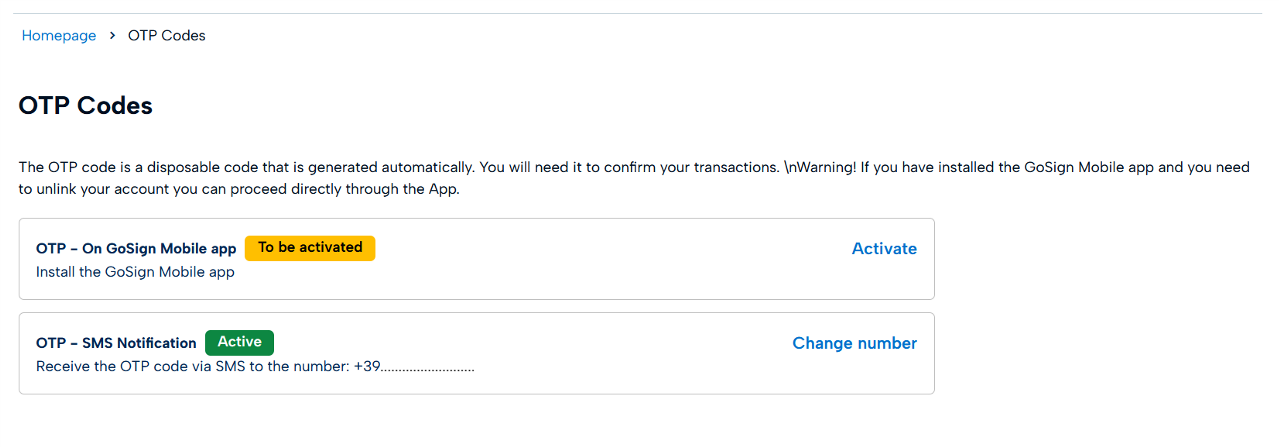Click the masked +39 phone number
1280x447 pixels.
414,366
